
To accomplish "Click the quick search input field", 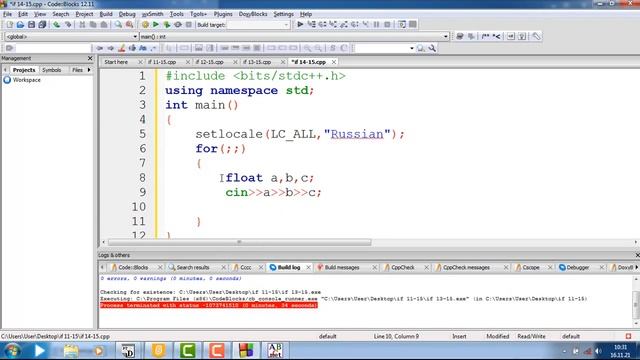I will 53,48.
